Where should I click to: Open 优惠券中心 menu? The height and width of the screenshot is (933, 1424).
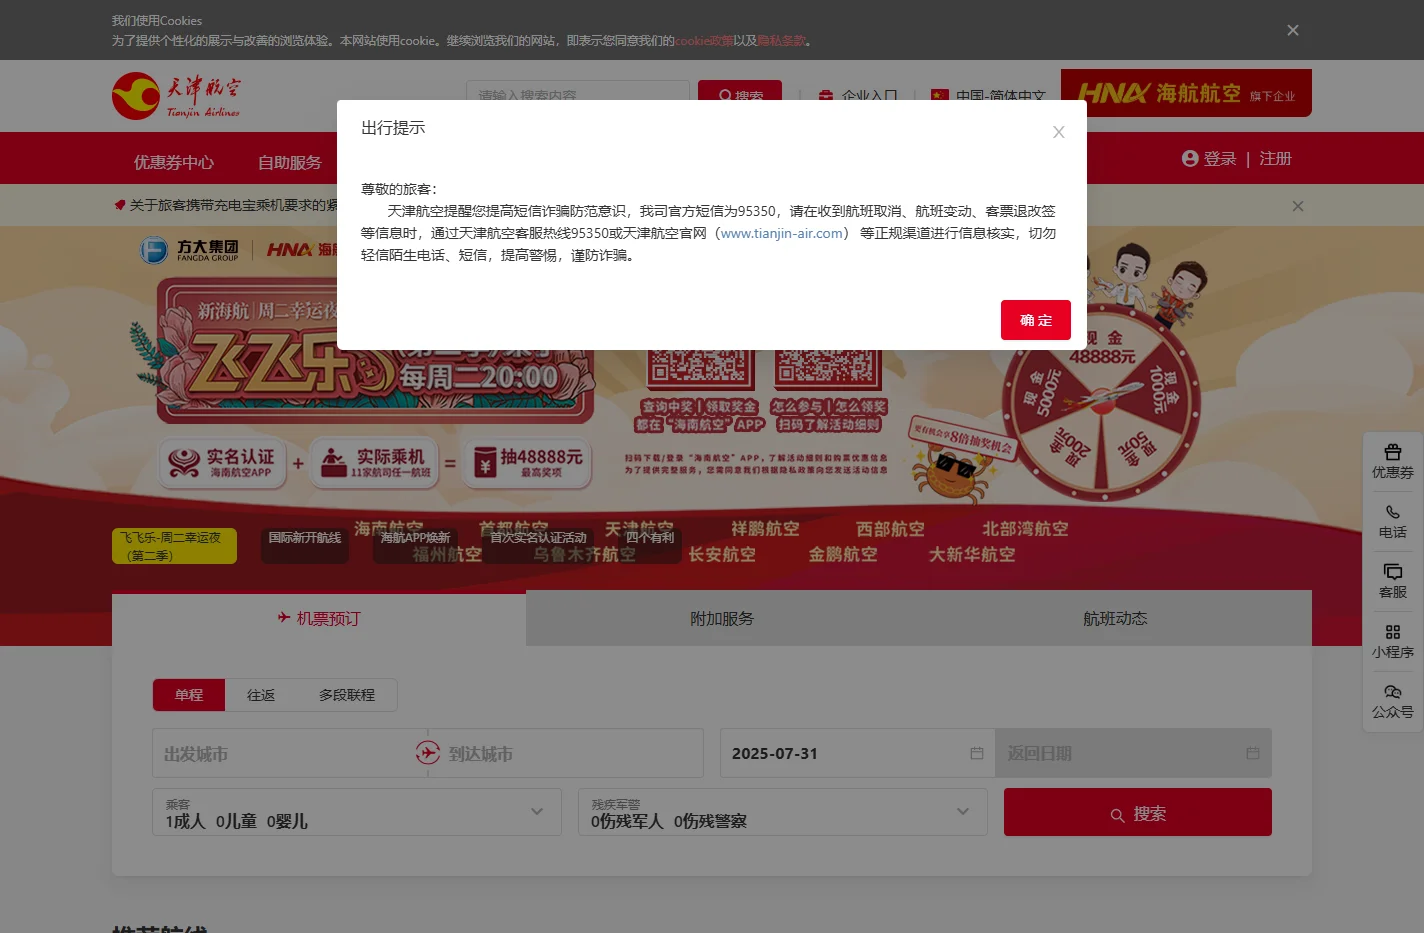(x=174, y=162)
